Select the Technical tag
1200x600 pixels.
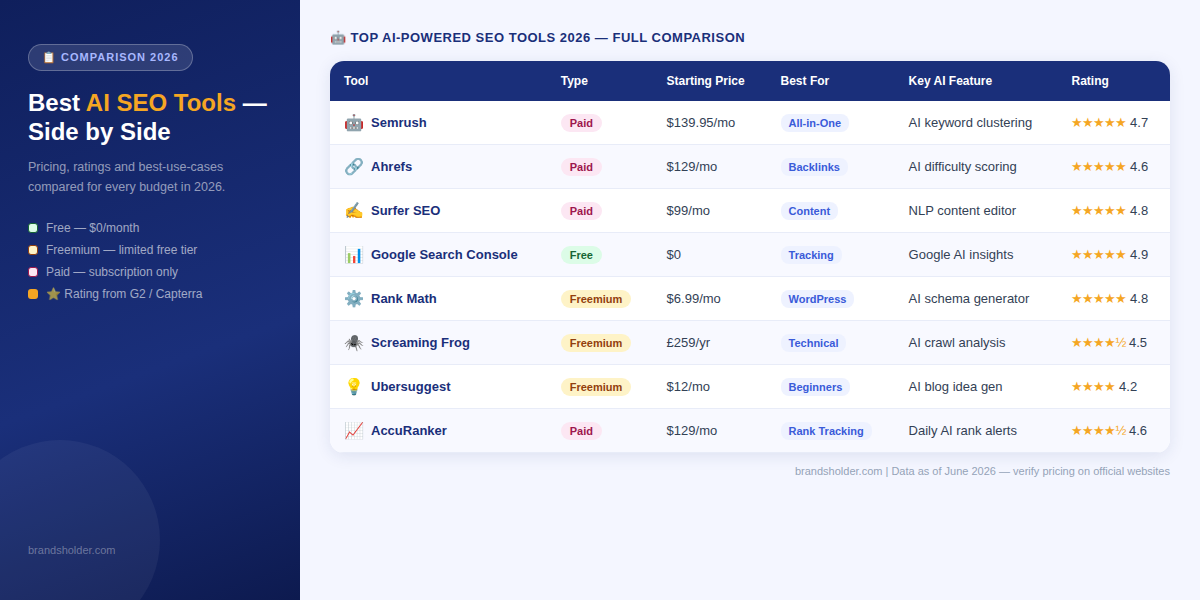click(x=813, y=343)
